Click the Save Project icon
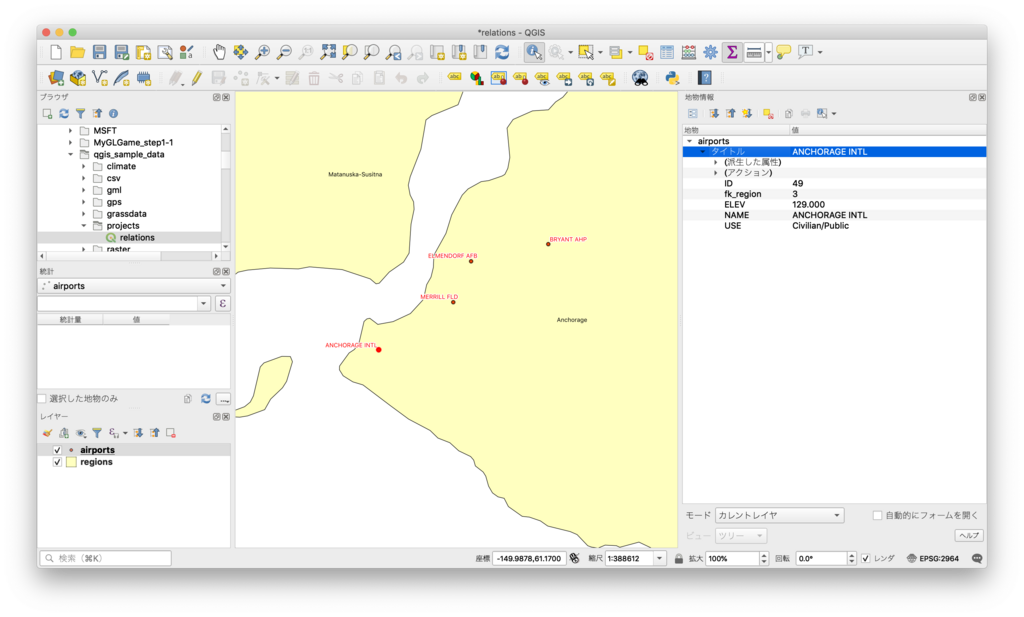The height and width of the screenshot is (617, 1024). [100, 52]
